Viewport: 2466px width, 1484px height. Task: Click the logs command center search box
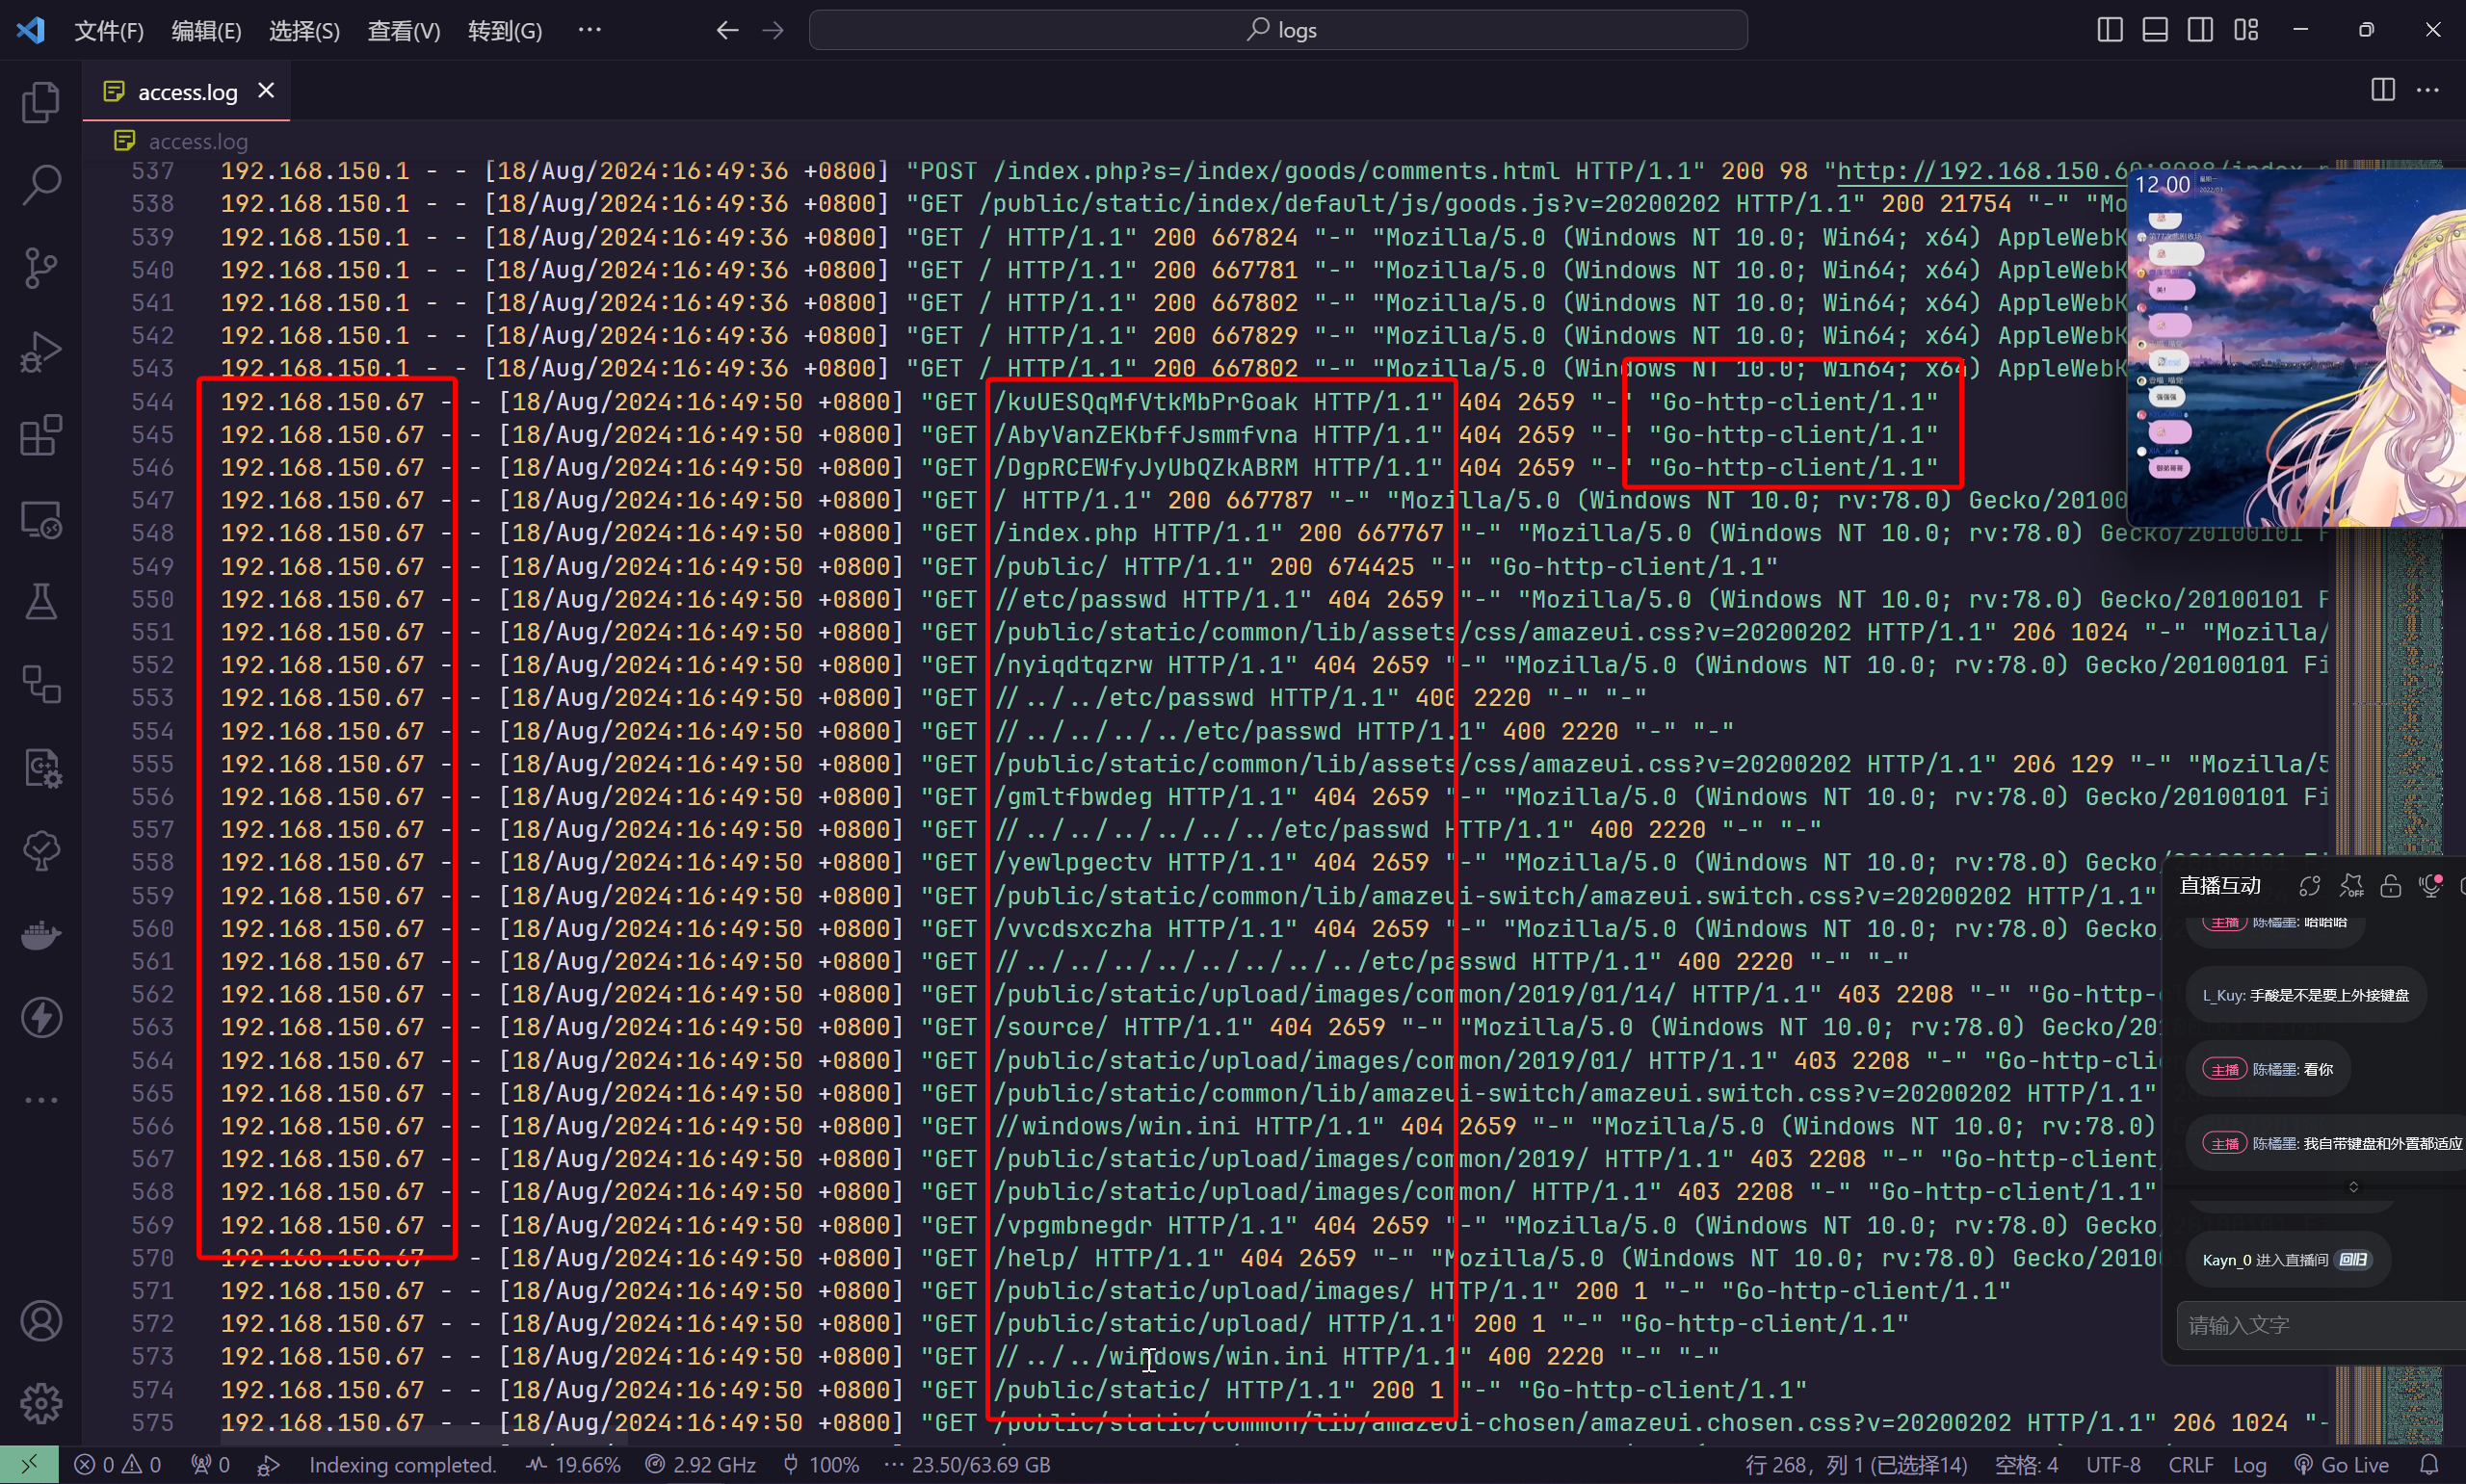coord(1278,30)
